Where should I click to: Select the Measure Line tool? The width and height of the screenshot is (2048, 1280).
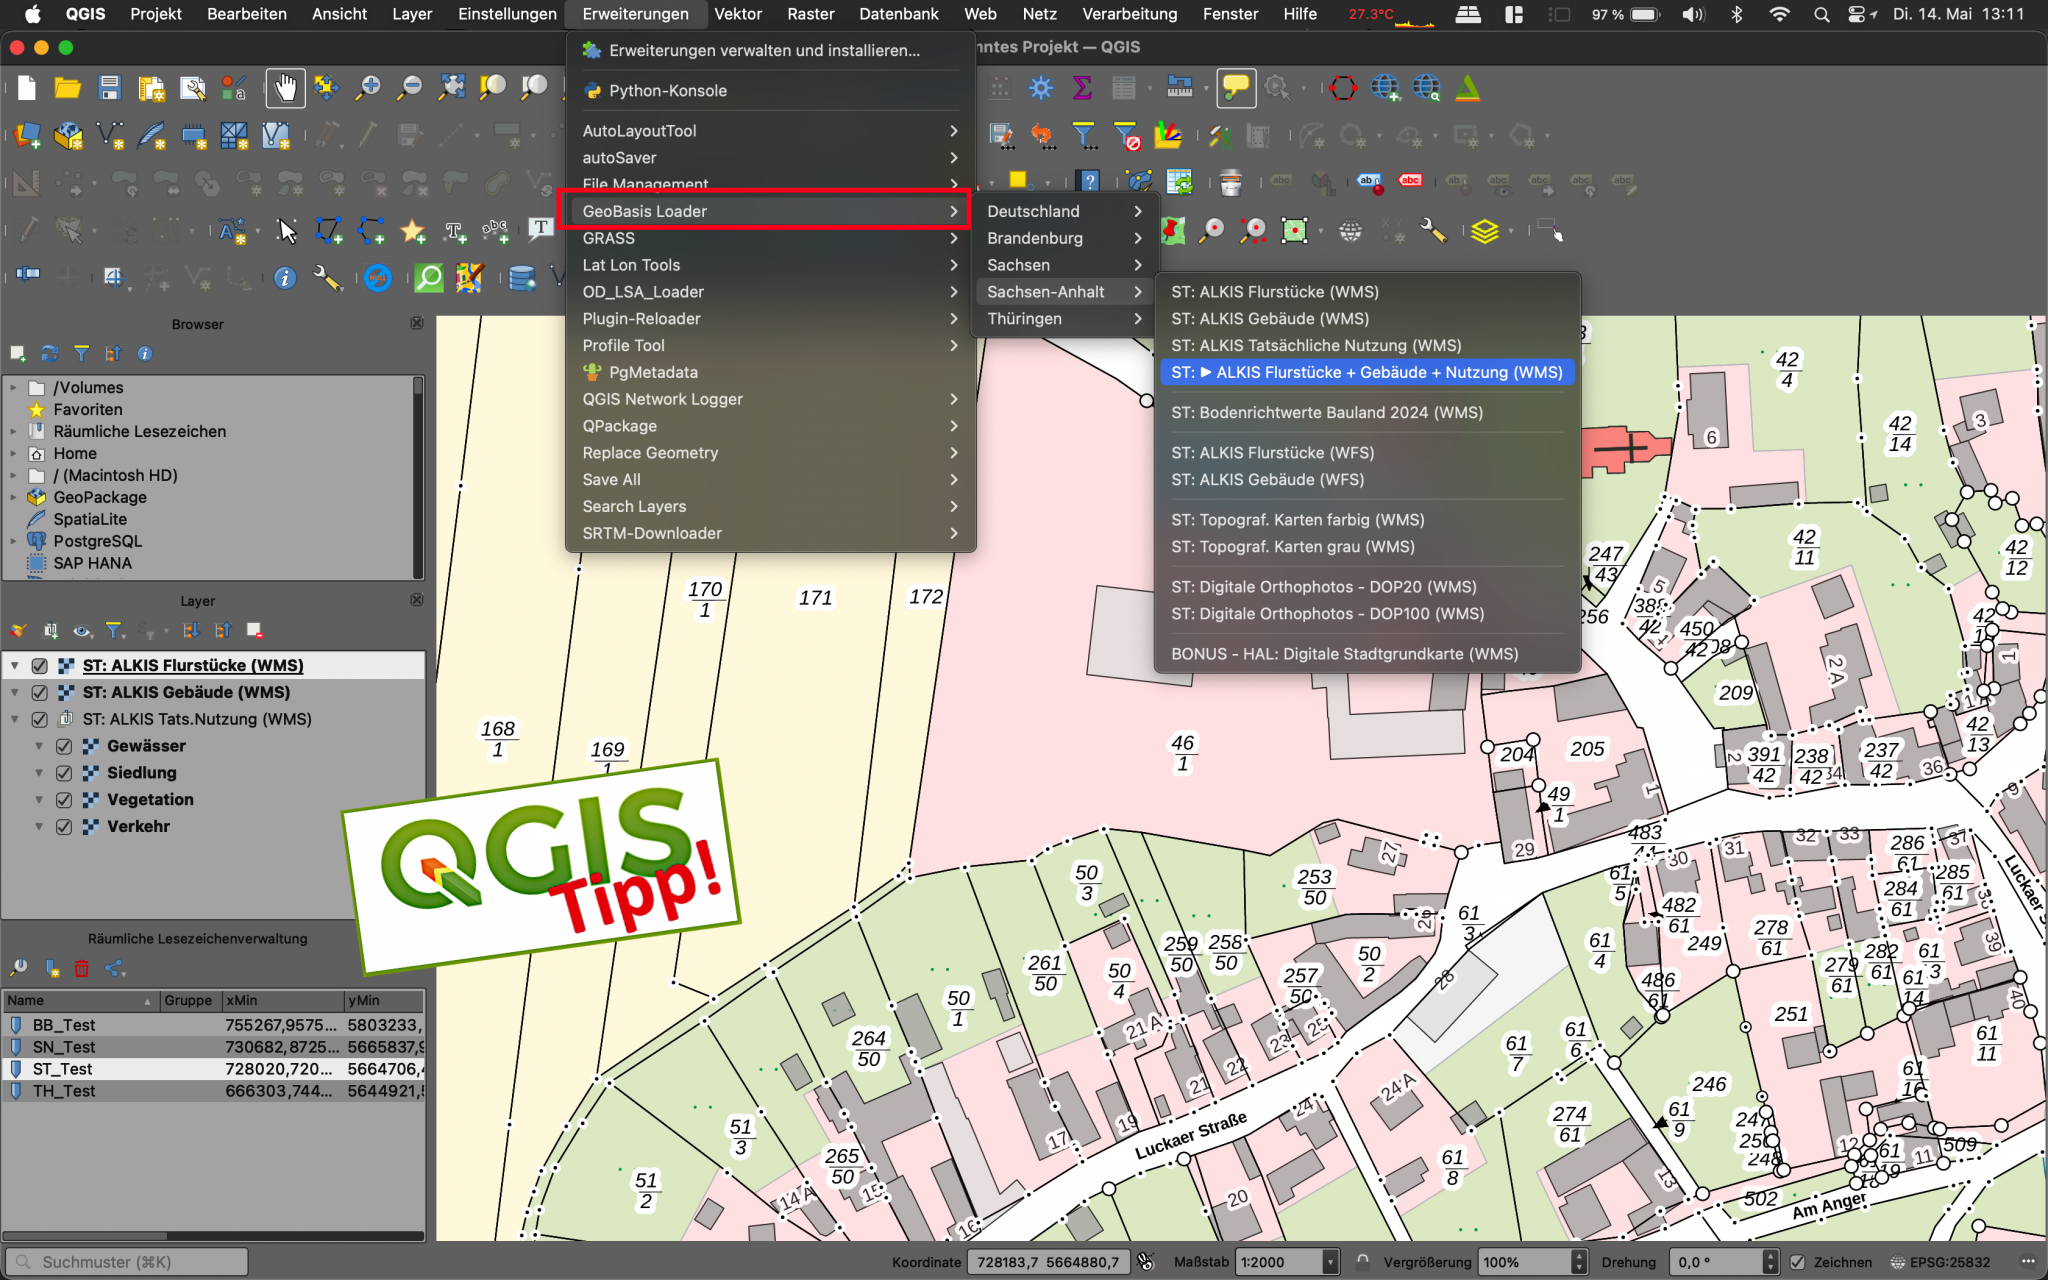1180,87
